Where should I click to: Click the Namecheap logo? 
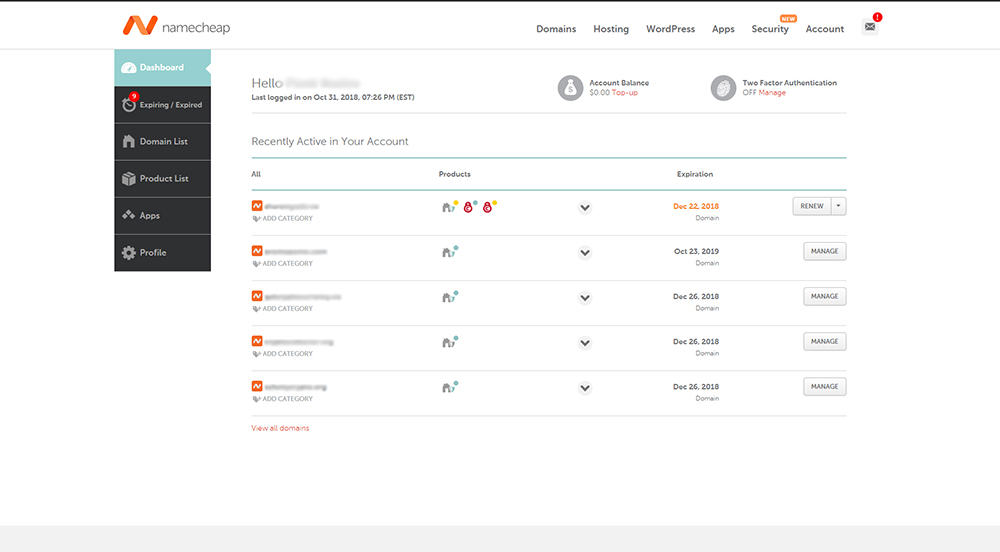[x=177, y=26]
